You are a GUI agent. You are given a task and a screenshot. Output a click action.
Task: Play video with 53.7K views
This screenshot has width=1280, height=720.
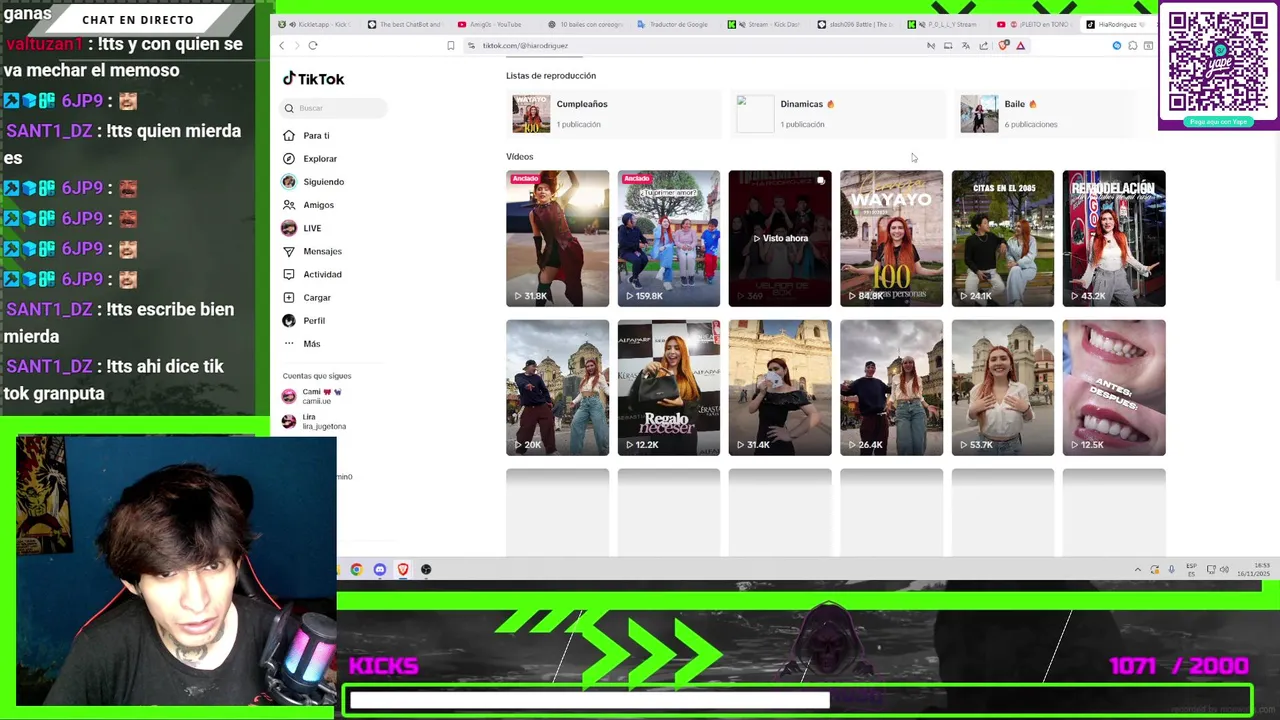click(1002, 387)
